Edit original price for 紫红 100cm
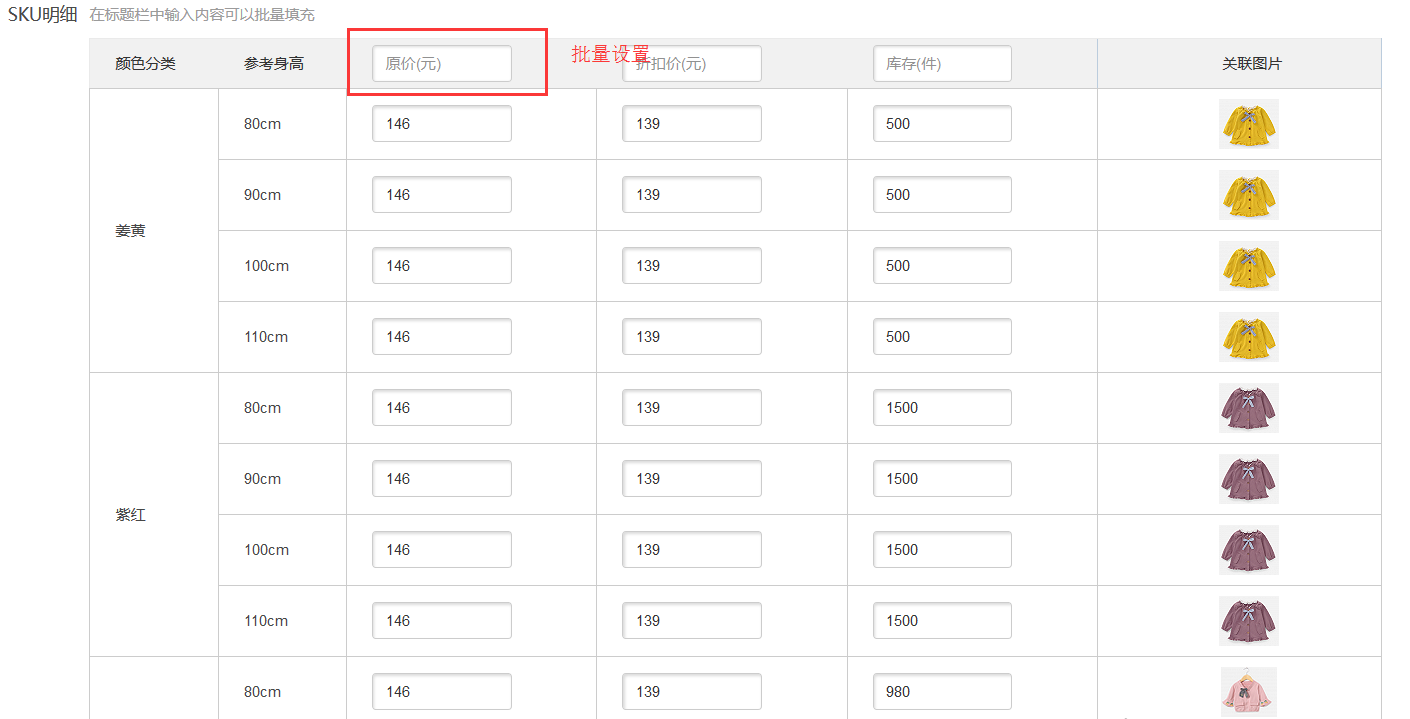Viewport: 1410px width, 719px height. pyautogui.click(x=441, y=550)
